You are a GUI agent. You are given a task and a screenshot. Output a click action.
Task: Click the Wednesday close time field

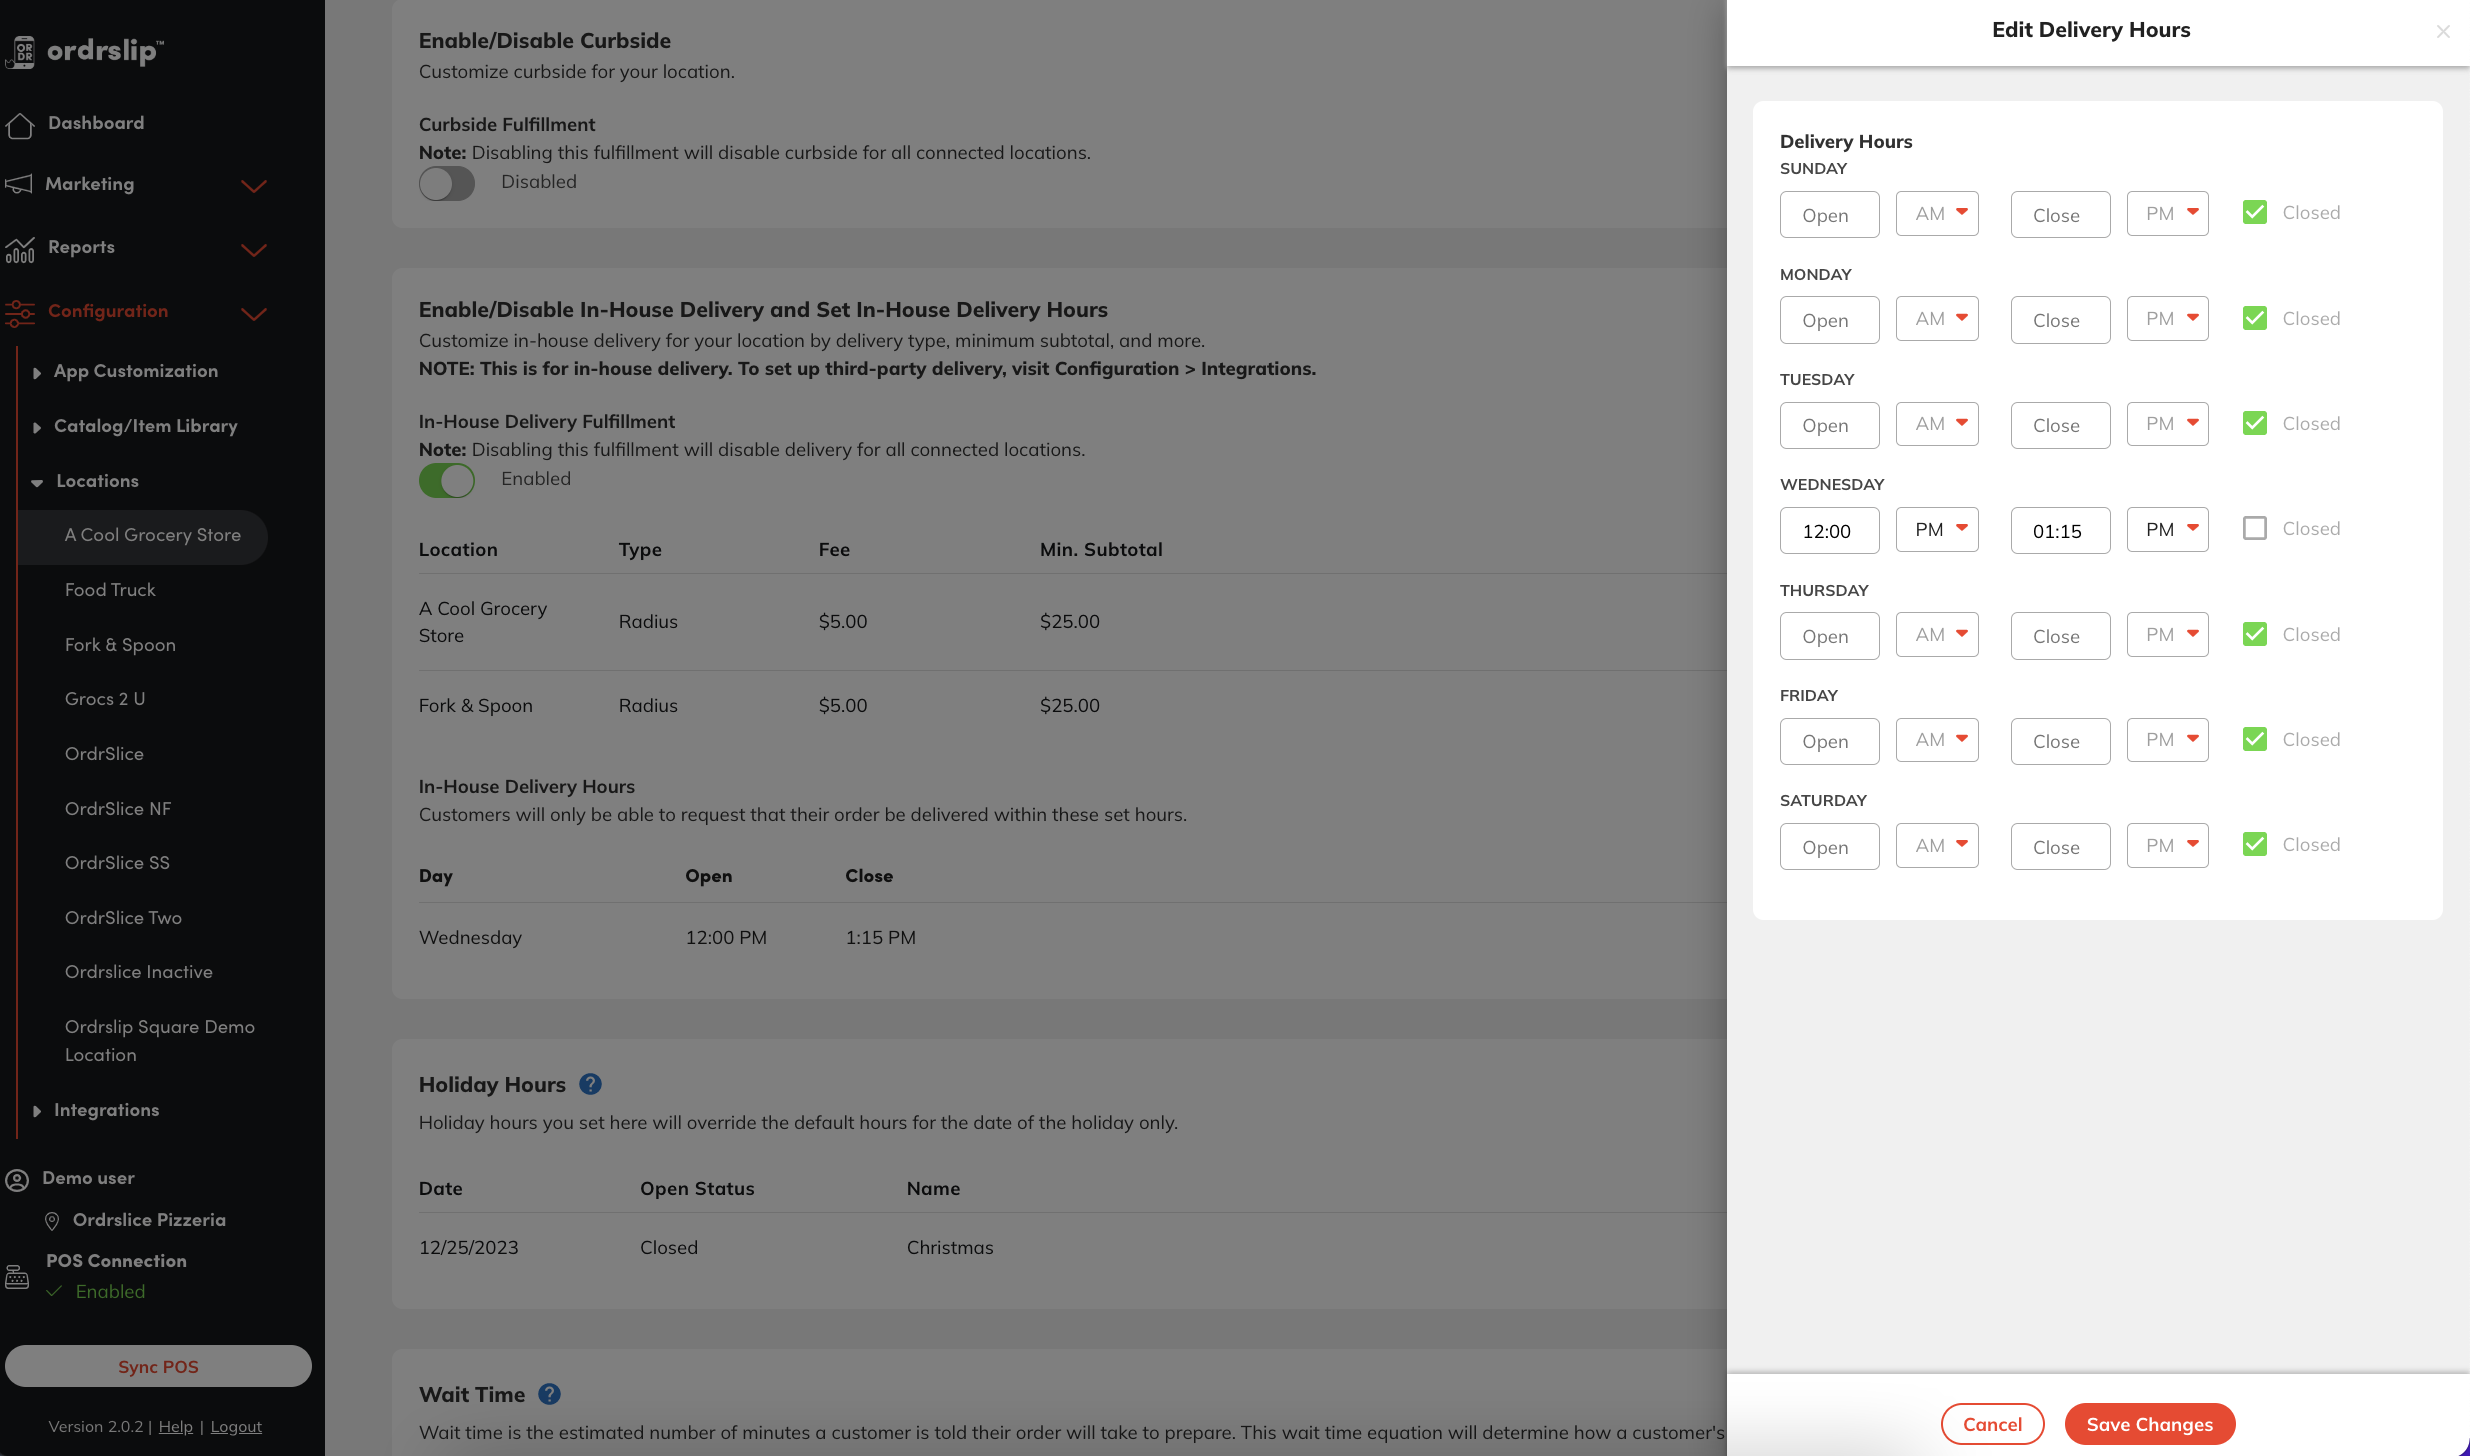point(2060,531)
